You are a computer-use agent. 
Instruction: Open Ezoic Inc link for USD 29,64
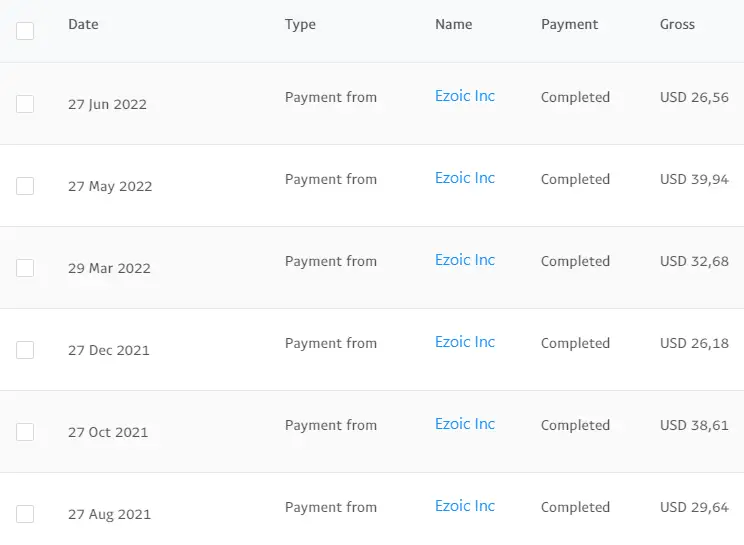point(465,506)
